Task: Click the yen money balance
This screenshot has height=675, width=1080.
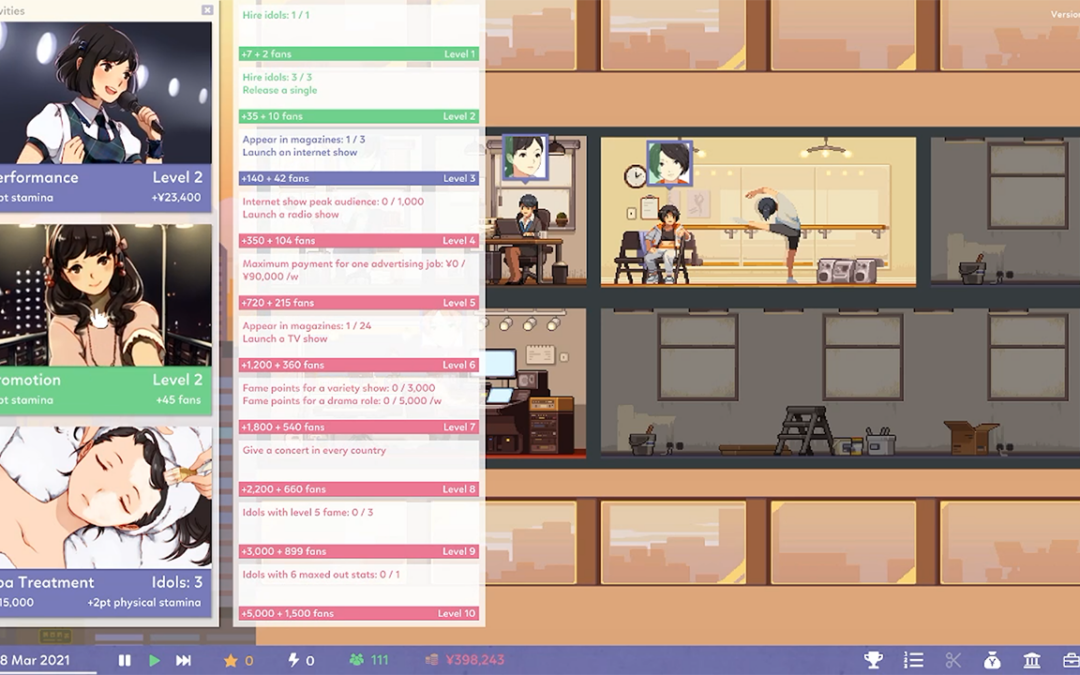Action: coord(465,660)
